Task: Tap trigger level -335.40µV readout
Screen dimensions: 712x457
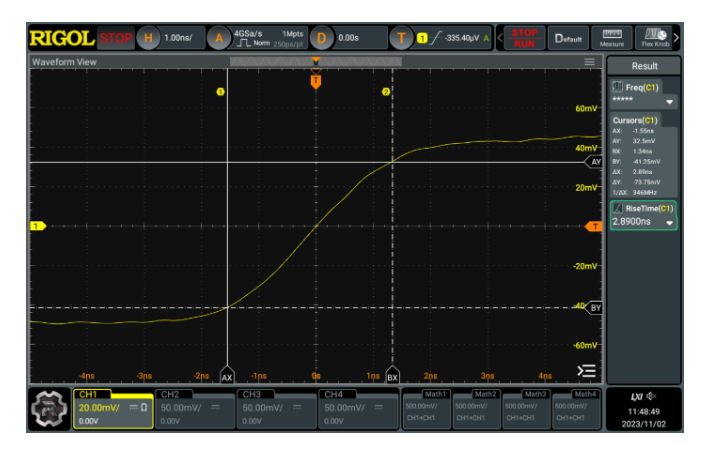Action: tap(461, 38)
